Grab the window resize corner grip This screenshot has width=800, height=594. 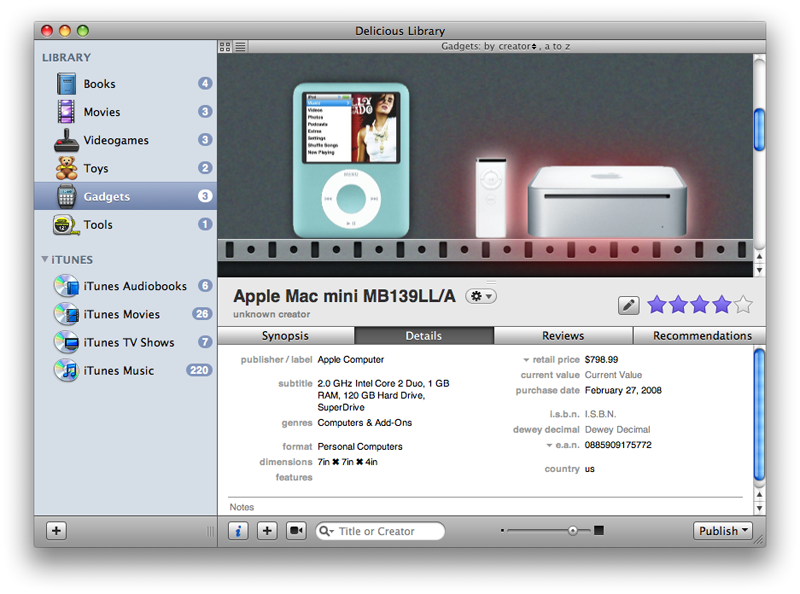(760, 540)
